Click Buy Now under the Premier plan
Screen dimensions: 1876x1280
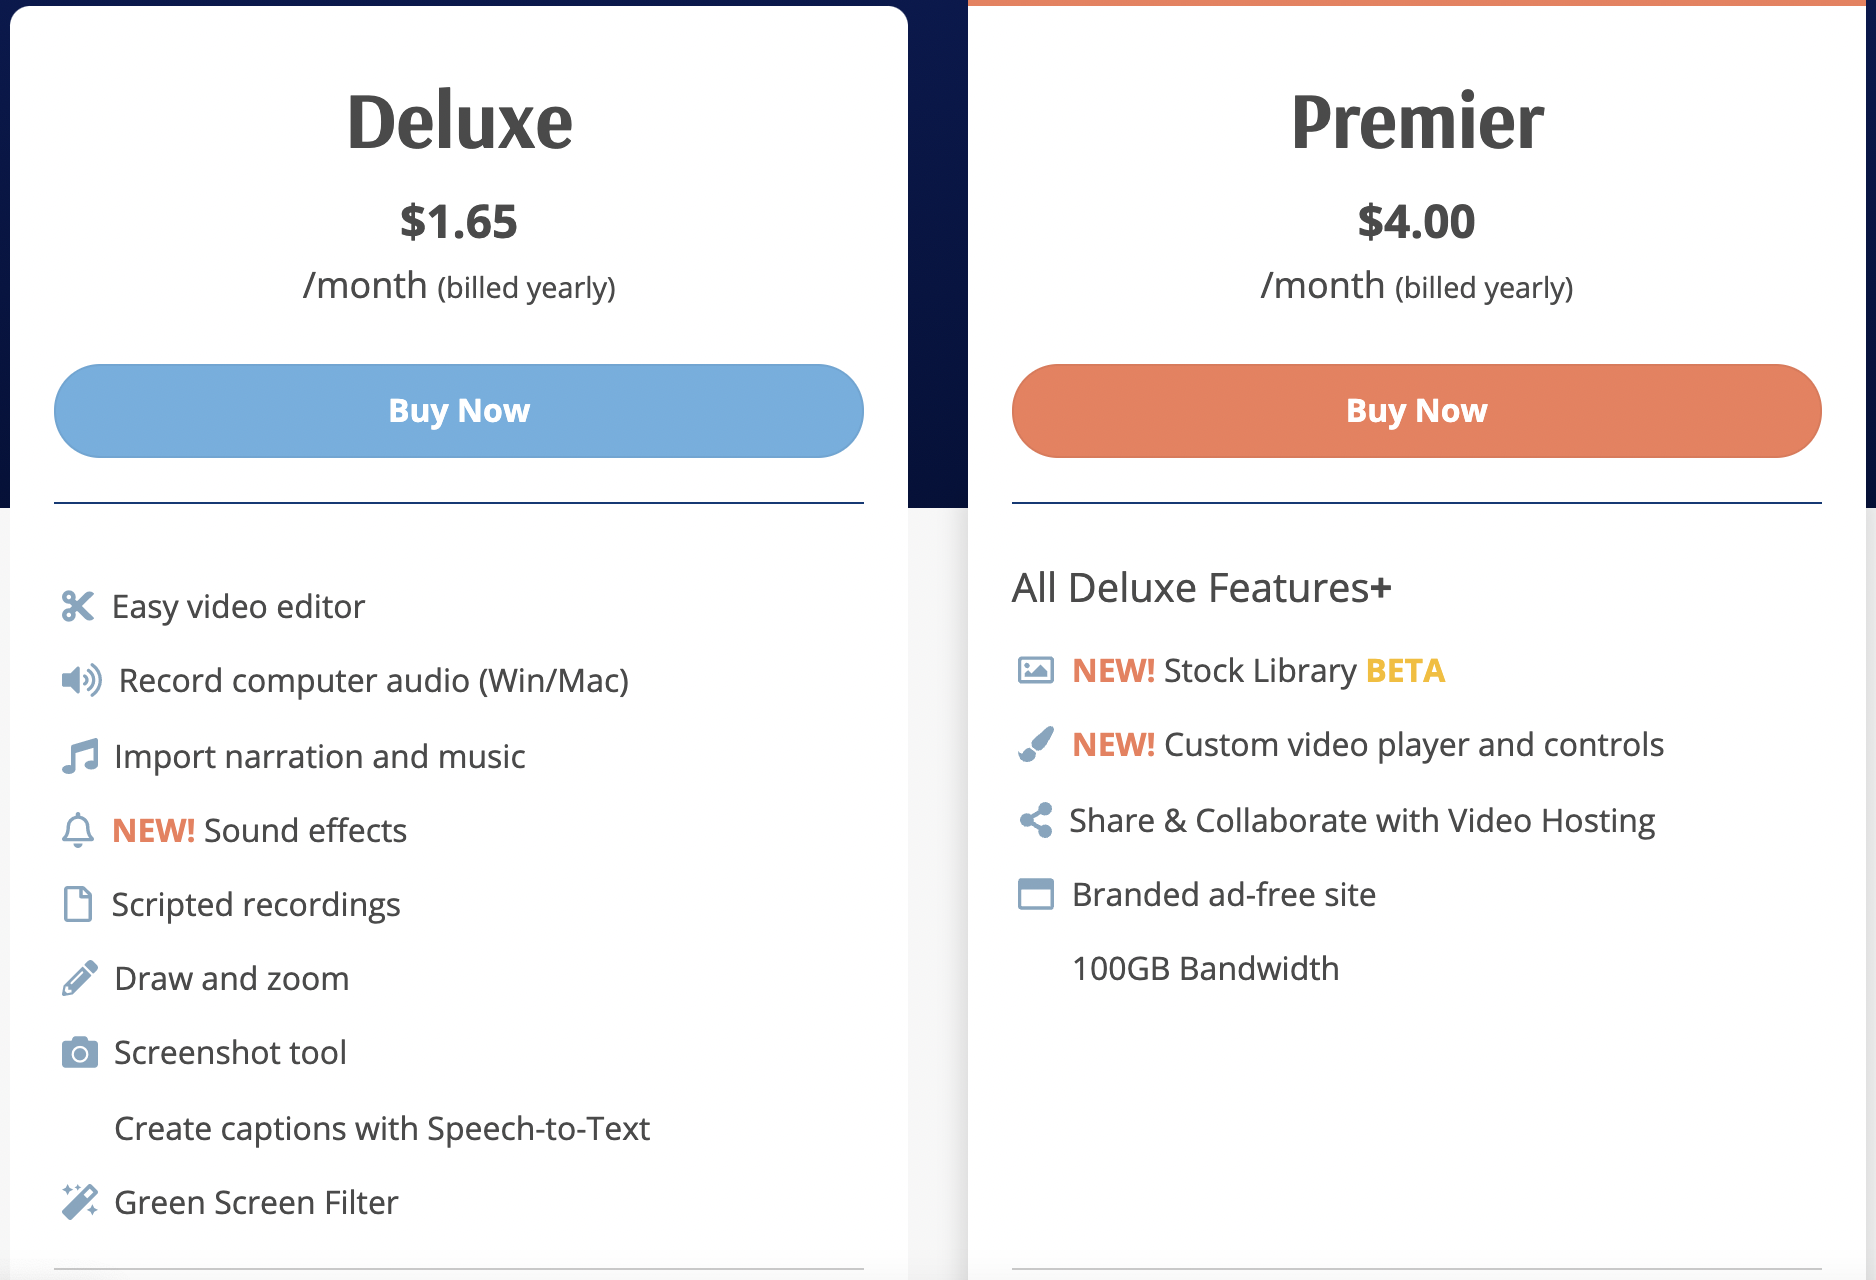click(1416, 410)
